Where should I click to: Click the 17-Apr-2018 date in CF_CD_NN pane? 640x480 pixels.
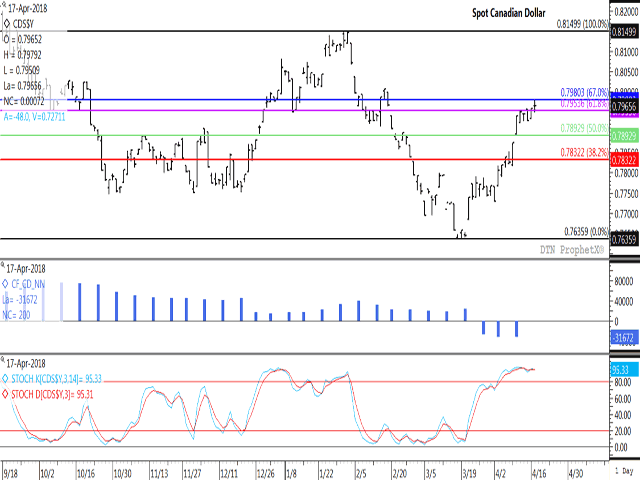26,269
